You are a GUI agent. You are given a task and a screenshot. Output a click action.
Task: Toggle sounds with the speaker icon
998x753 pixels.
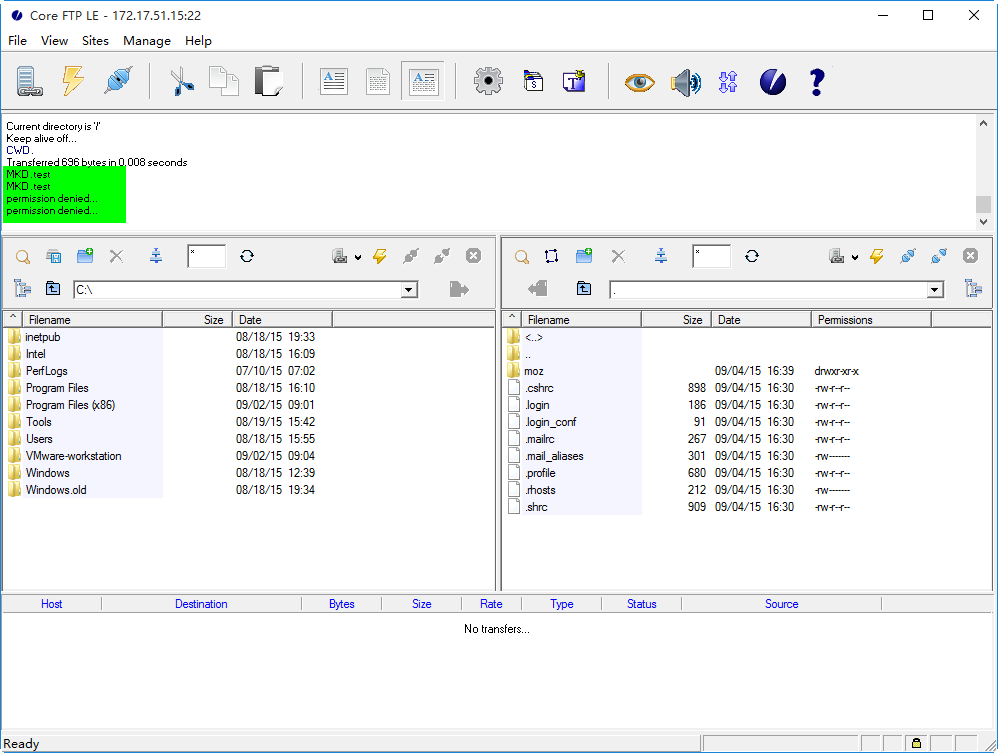click(685, 81)
